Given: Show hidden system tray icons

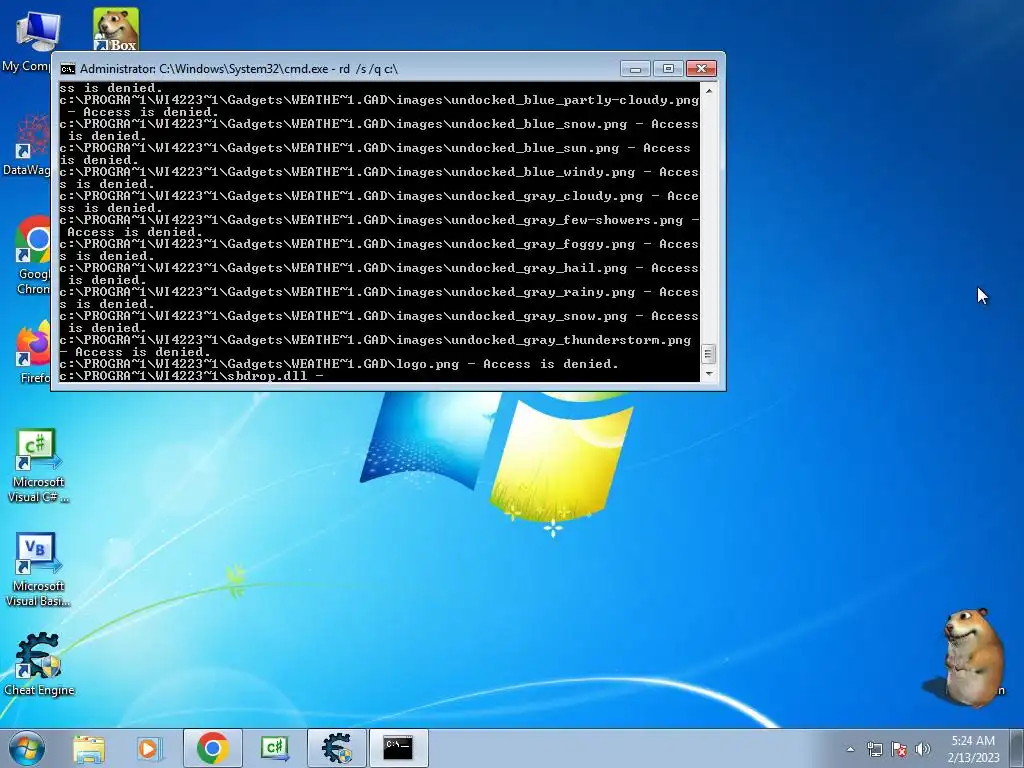Looking at the screenshot, I should pos(850,749).
